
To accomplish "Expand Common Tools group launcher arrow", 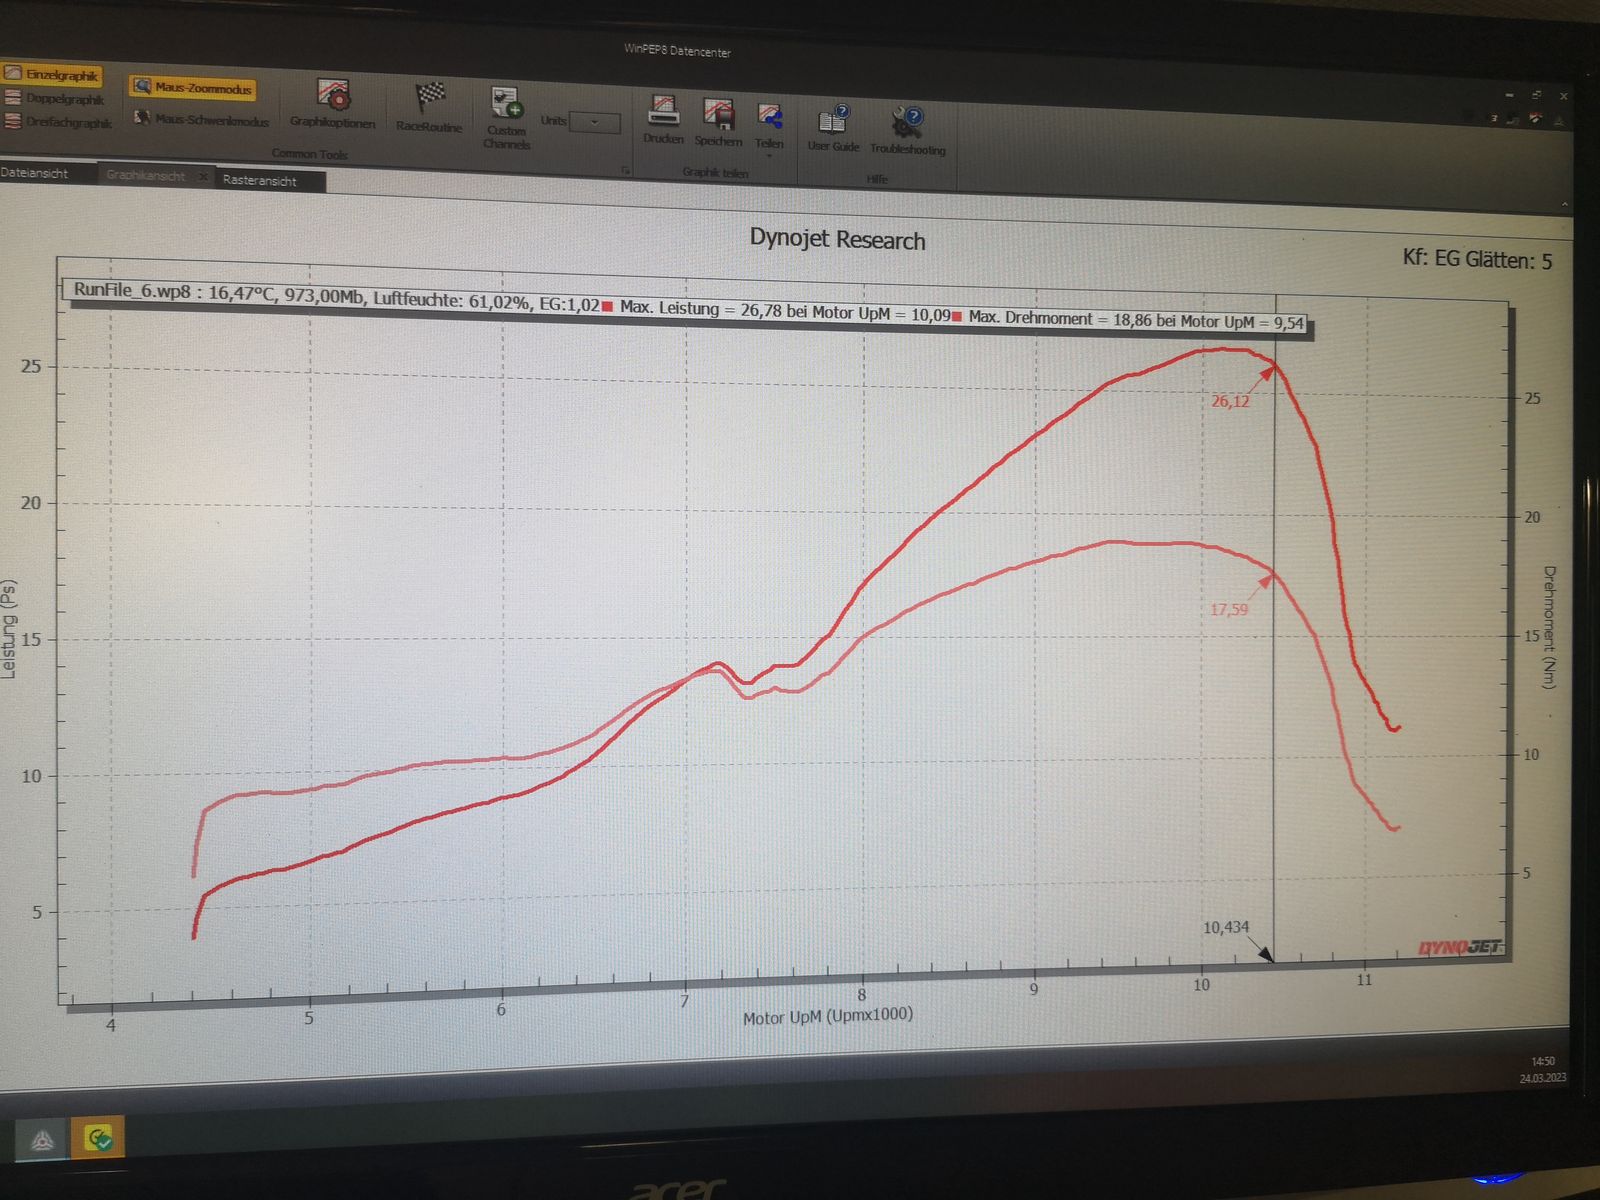I will coord(626,171).
